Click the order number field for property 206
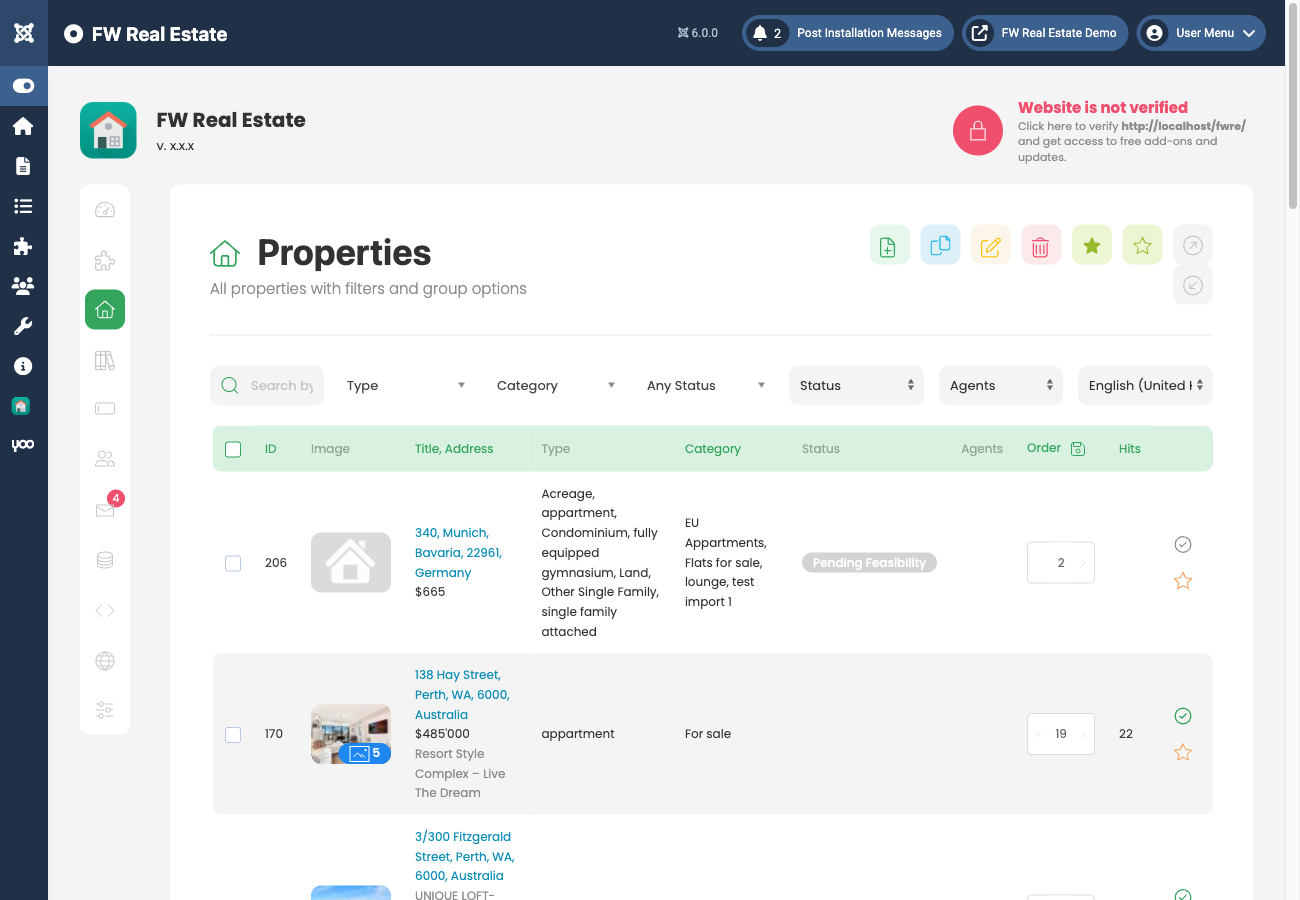Image resolution: width=1300 pixels, height=900 pixels. pos(1060,562)
